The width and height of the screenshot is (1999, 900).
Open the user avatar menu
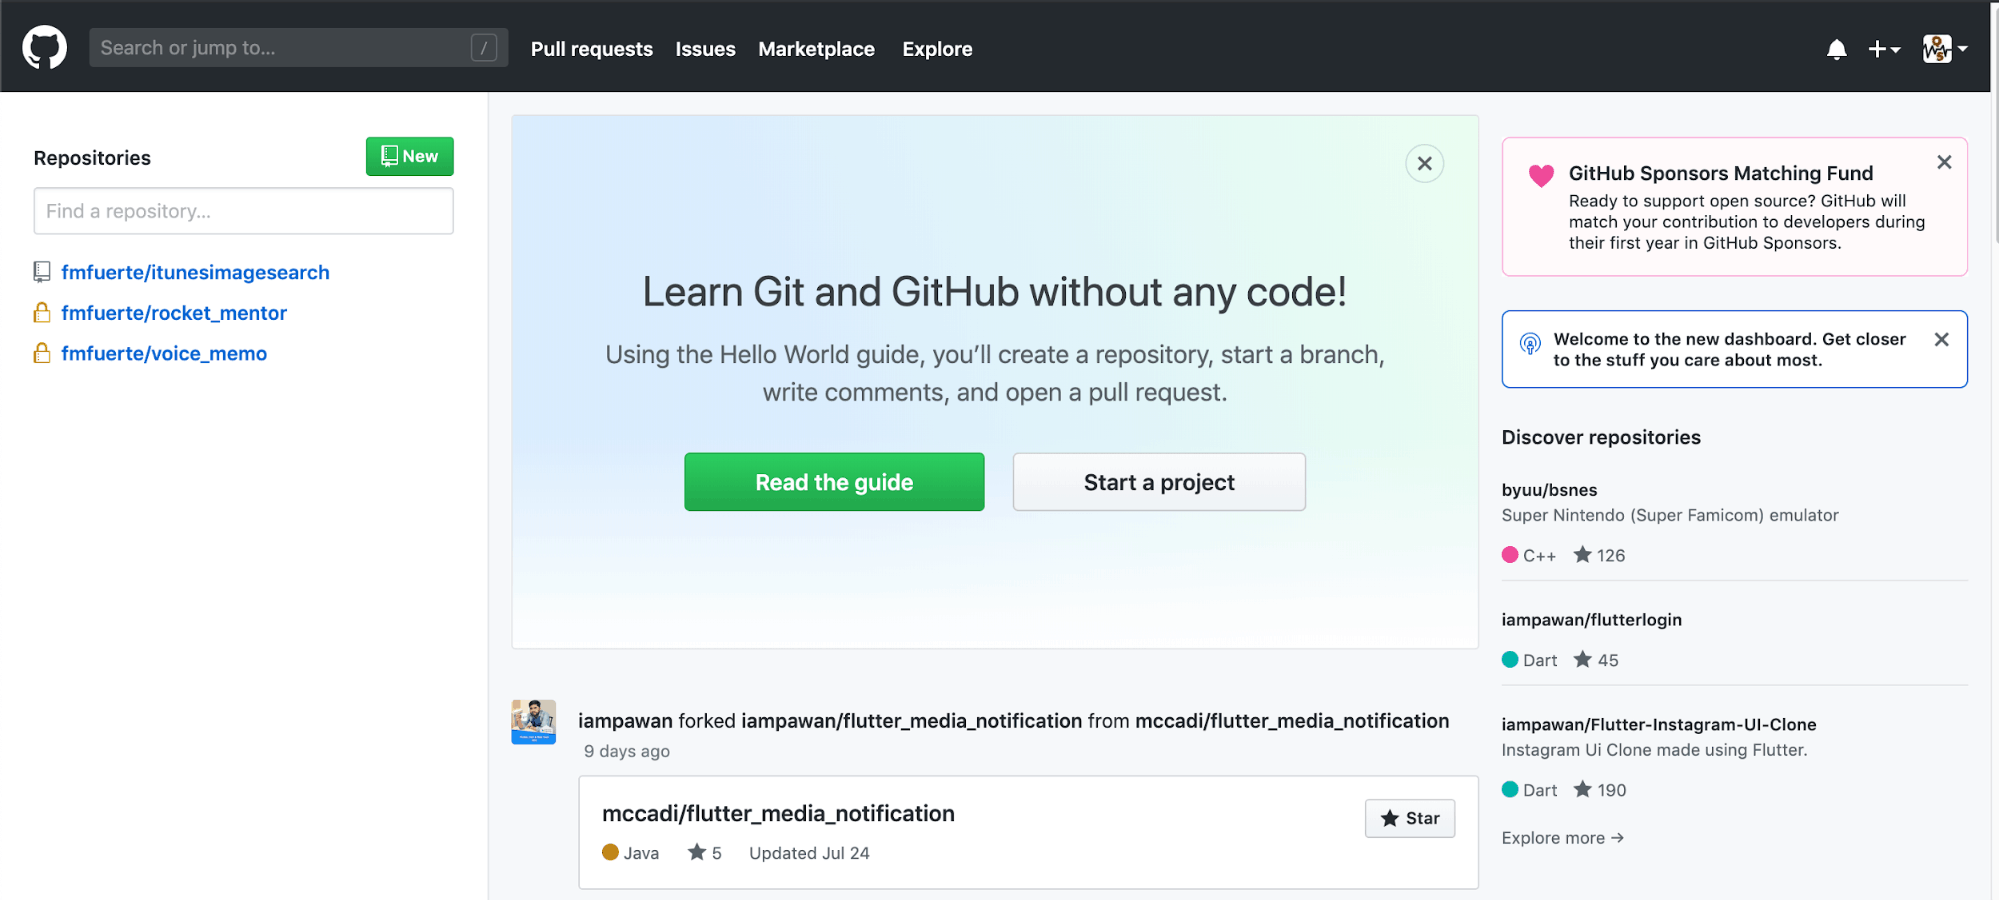[1945, 48]
